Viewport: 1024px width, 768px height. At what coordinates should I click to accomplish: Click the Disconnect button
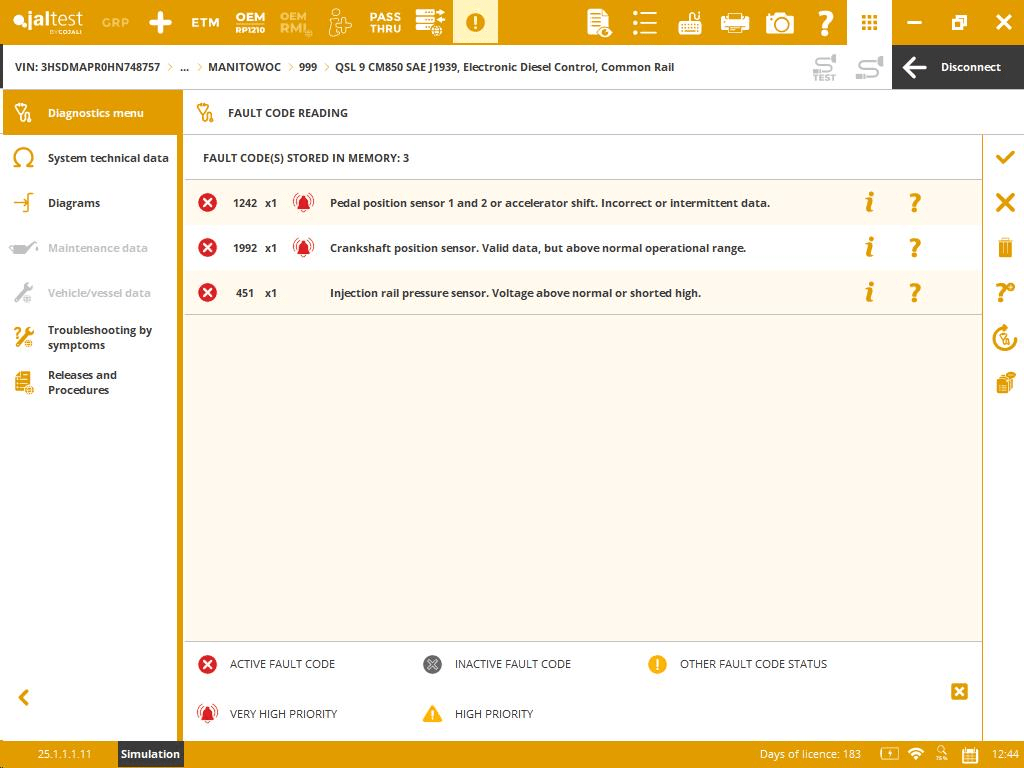click(x=957, y=67)
